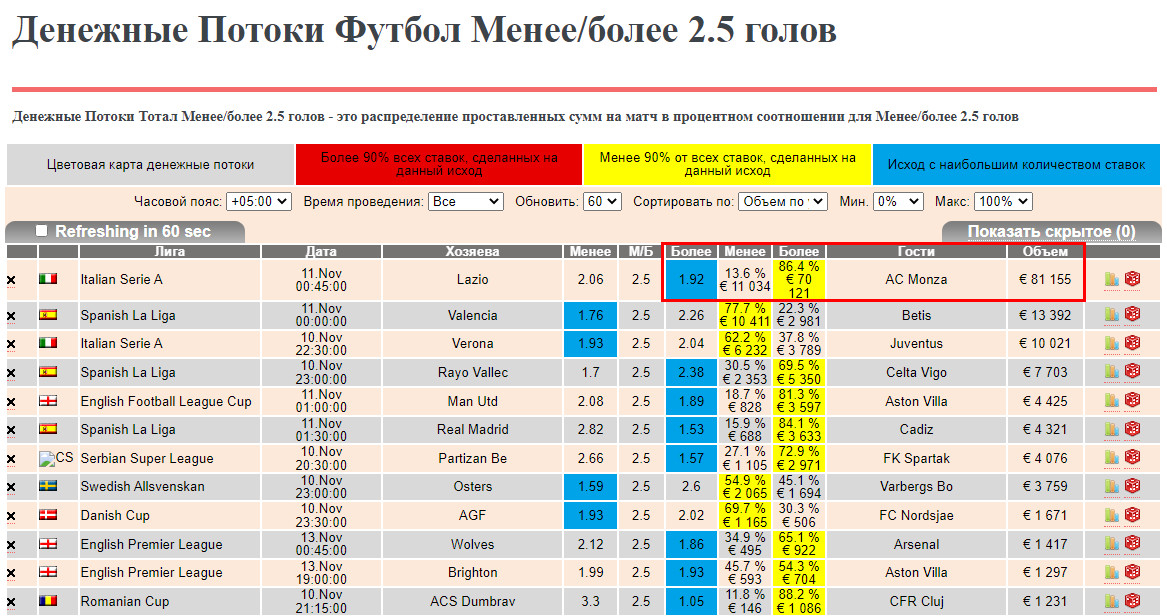Viewport: 1167px width, 616px height.
Task: Click red dice icon for Wolves row
Action: pos(1132,543)
